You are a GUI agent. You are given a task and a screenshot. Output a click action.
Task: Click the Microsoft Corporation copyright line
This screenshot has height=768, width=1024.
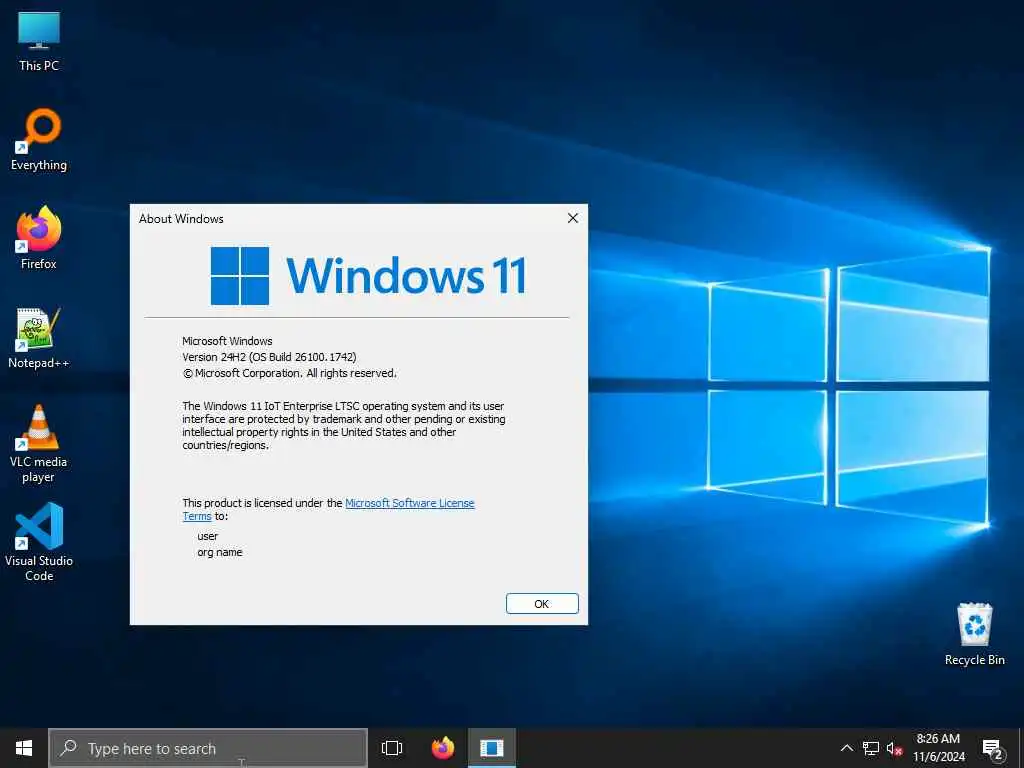click(289, 374)
